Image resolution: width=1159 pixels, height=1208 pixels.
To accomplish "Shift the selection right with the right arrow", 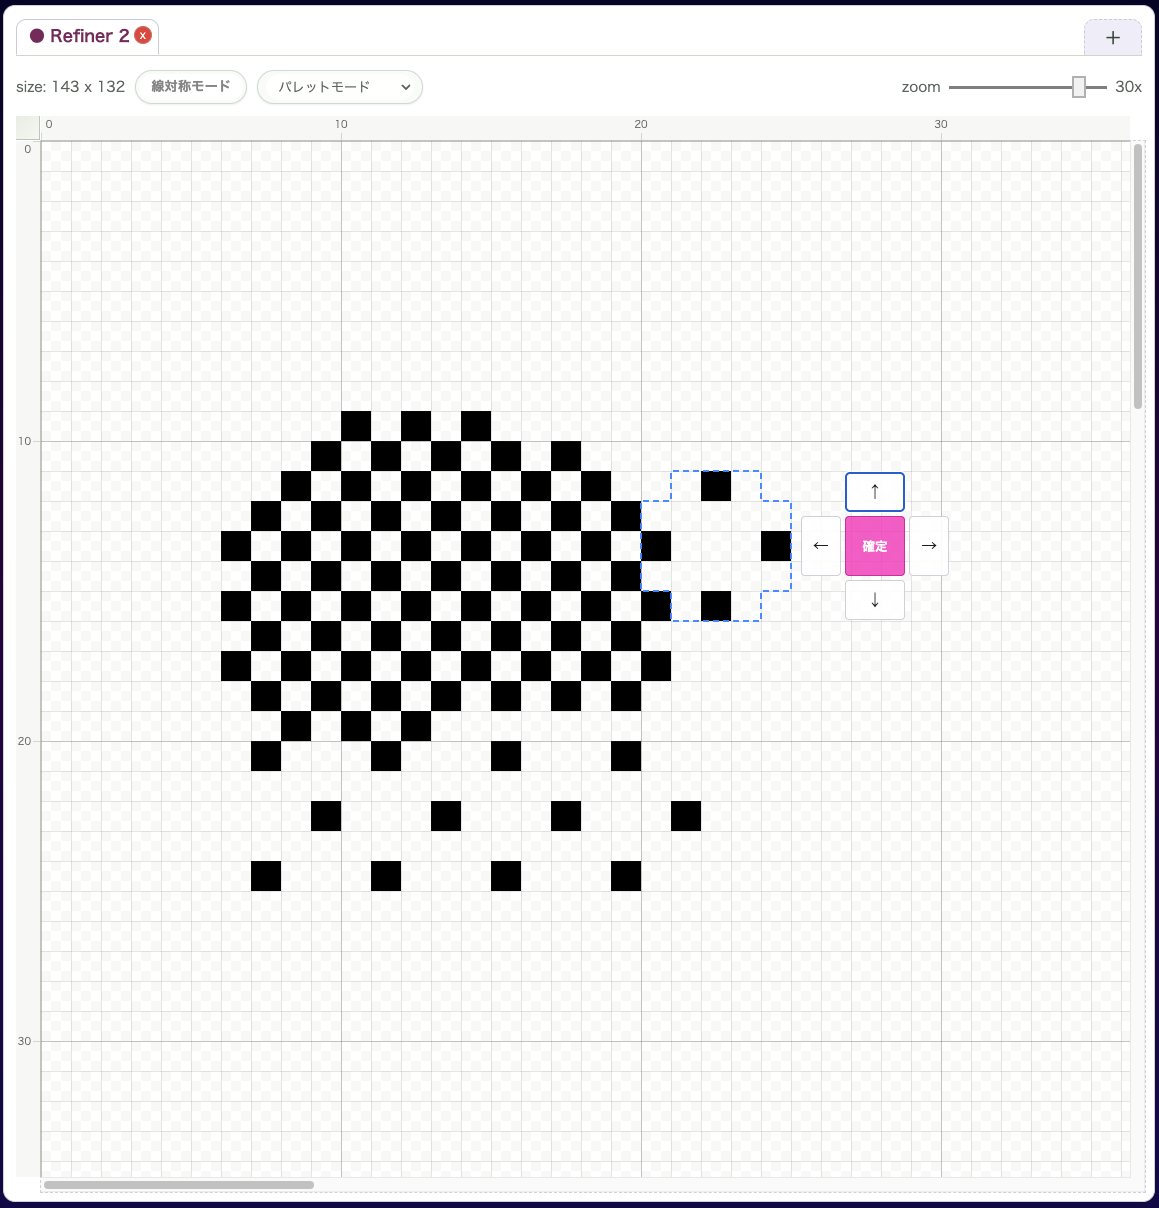I will coord(929,546).
